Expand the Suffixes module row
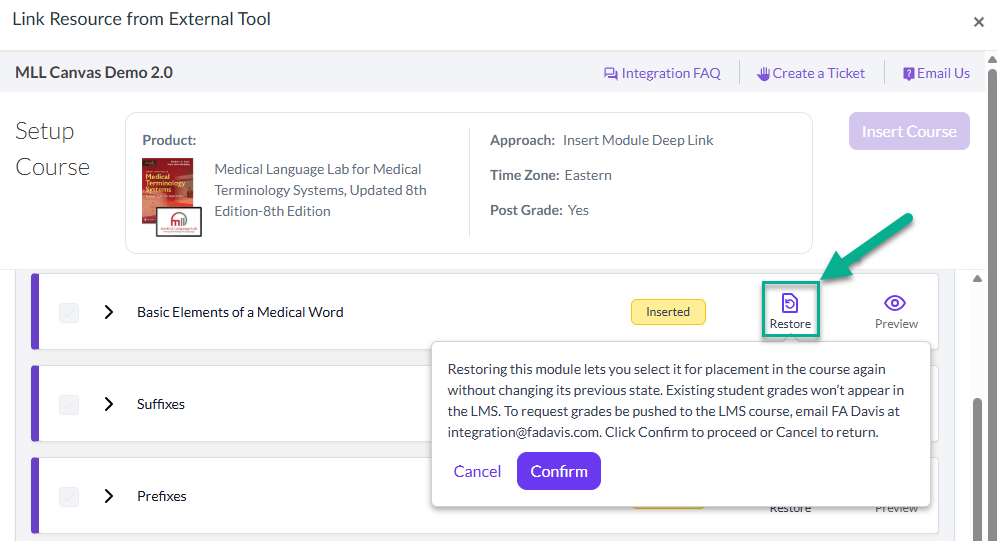Screen dimensions: 997x541 pyautogui.click(x=109, y=404)
